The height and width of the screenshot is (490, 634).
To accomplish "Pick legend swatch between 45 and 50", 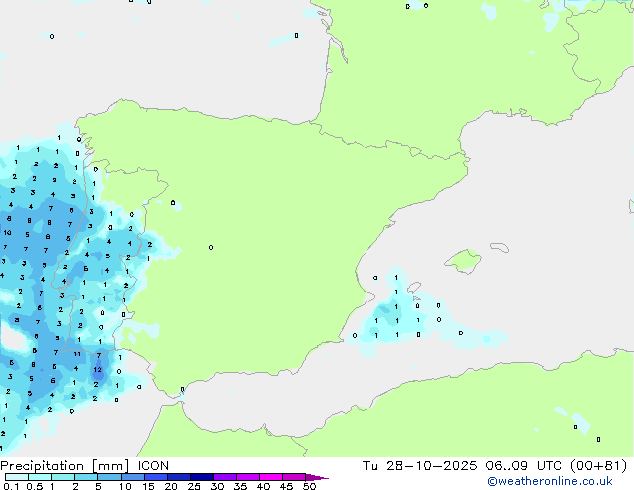I will tap(297, 478).
